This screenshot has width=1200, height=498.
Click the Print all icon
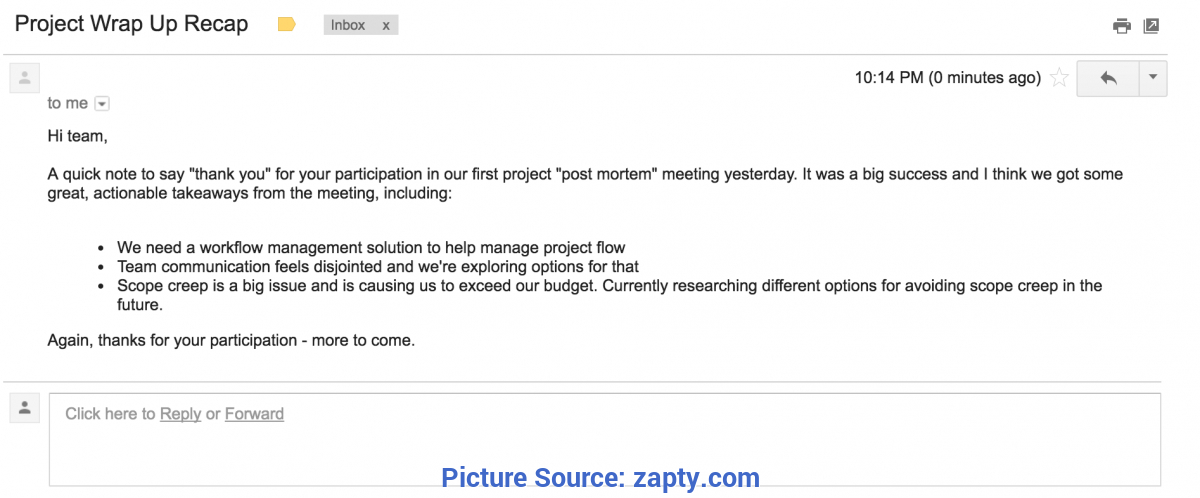[x=1122, y=26]
